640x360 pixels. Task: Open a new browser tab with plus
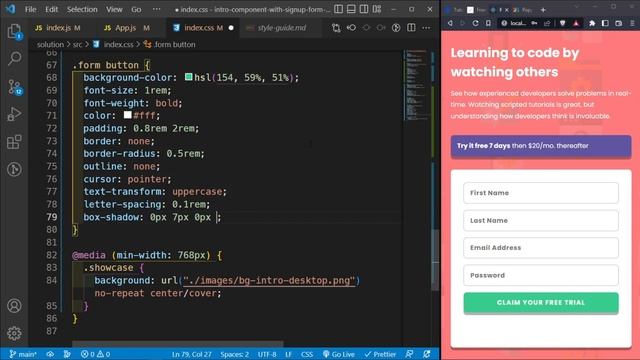pyautogui.click(x=543, y=10)
